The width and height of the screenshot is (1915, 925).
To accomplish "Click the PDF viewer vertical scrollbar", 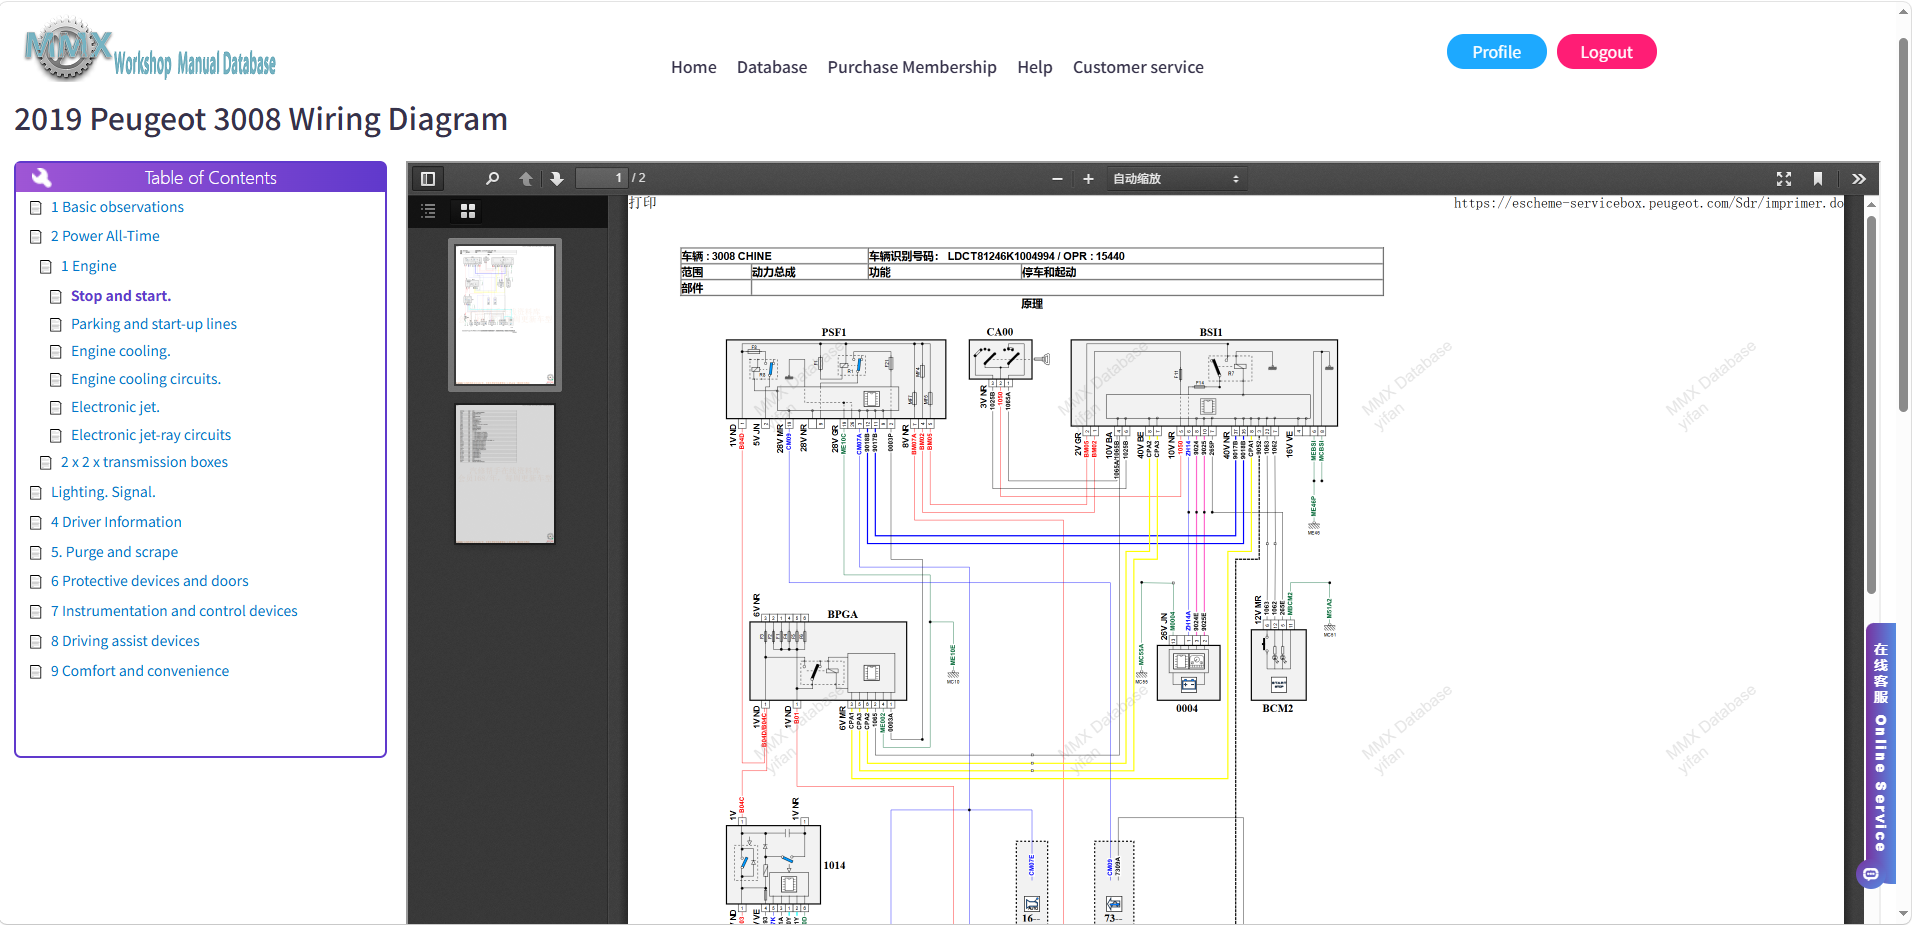I will (1871, 405).
